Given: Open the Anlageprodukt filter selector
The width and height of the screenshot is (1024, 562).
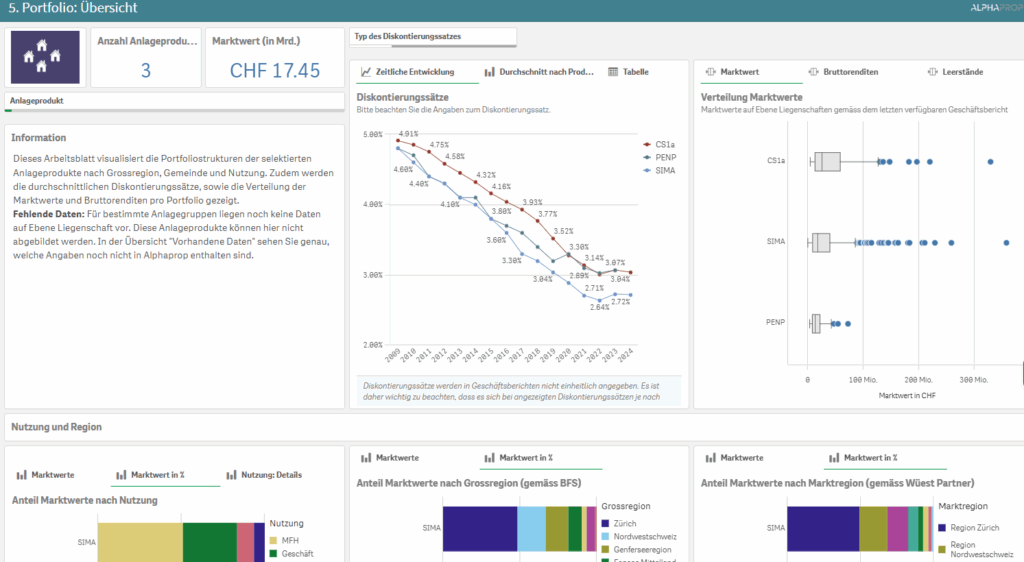Looking at the screenshot, I should (x=174, y=101).
